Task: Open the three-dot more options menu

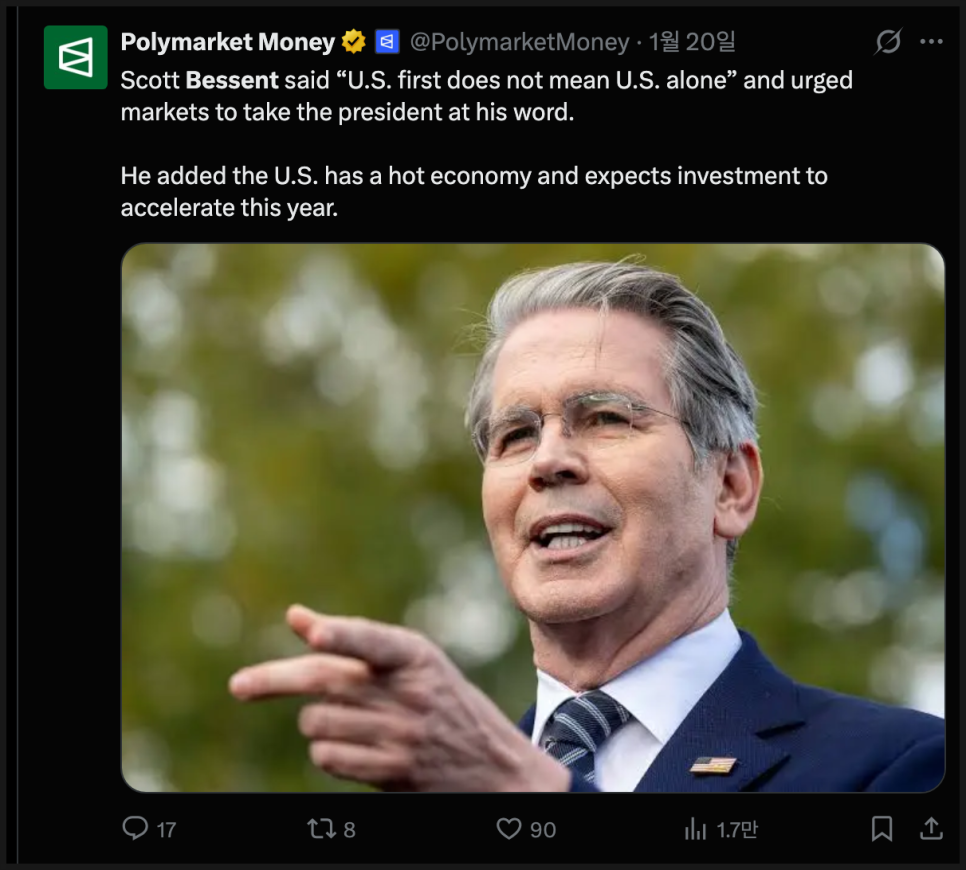Action: 931,42
